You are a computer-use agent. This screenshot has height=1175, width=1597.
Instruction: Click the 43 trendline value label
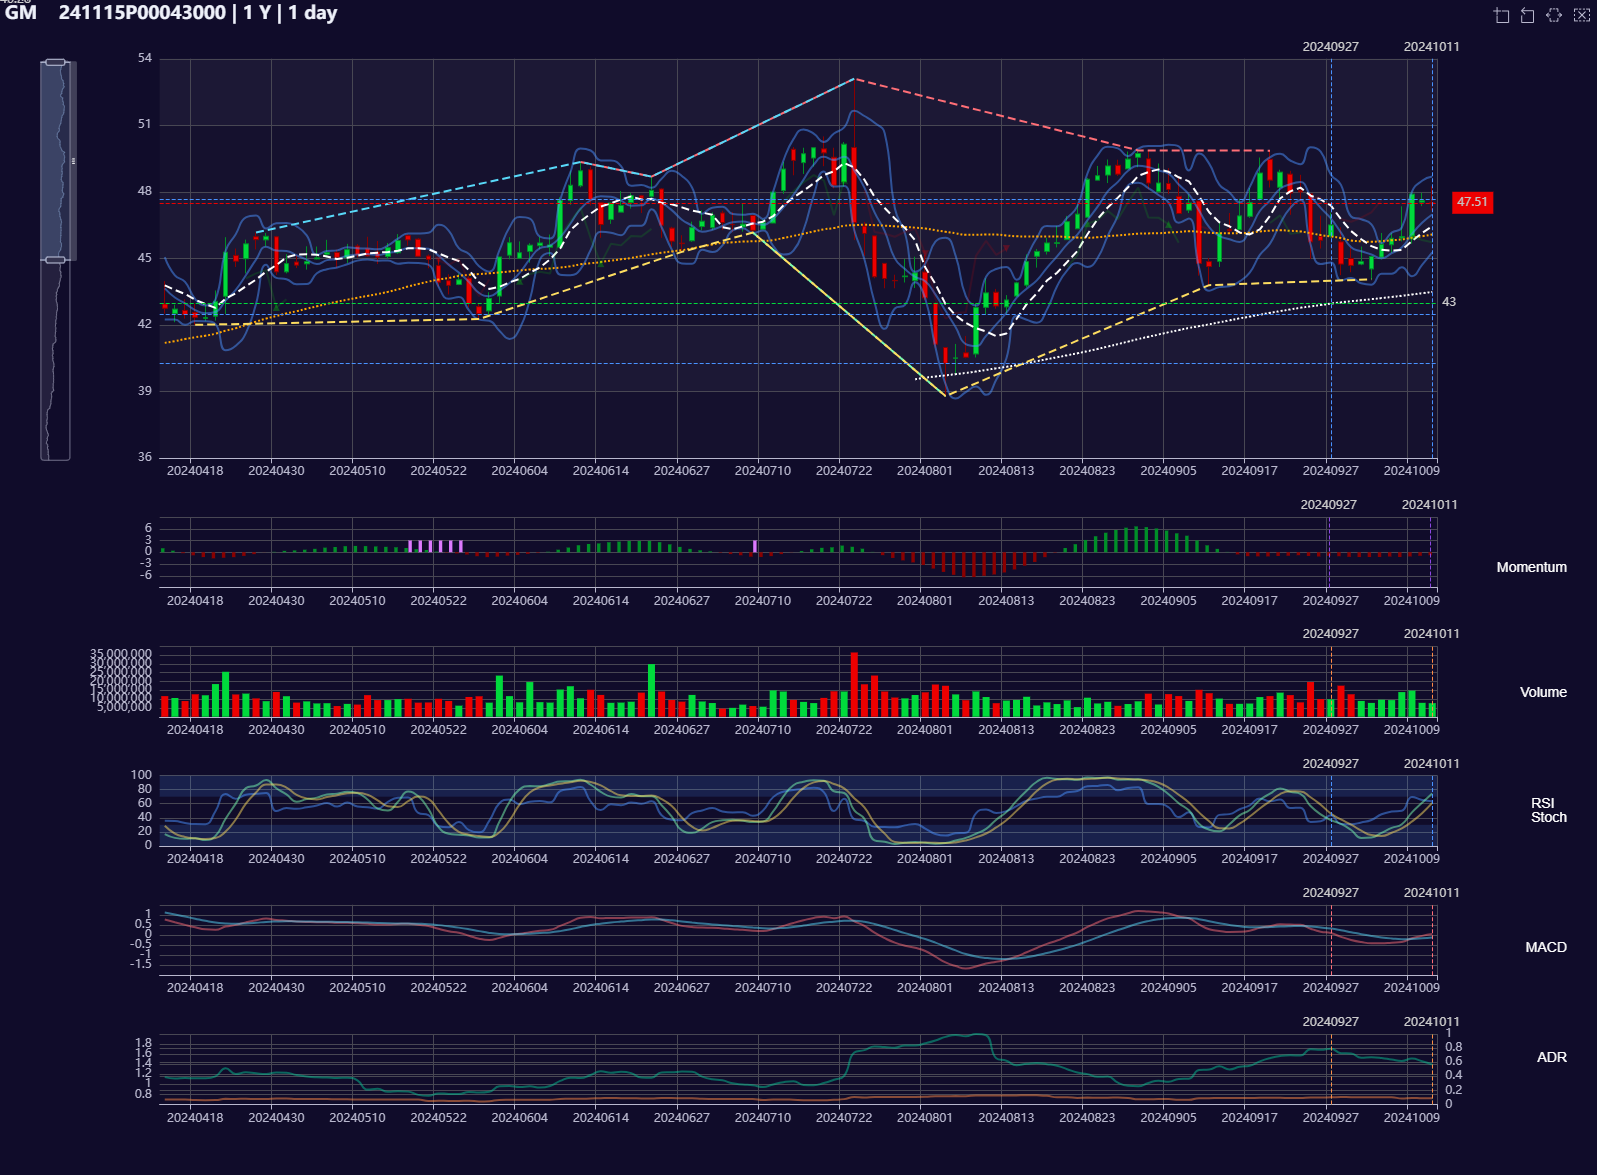1449,302
